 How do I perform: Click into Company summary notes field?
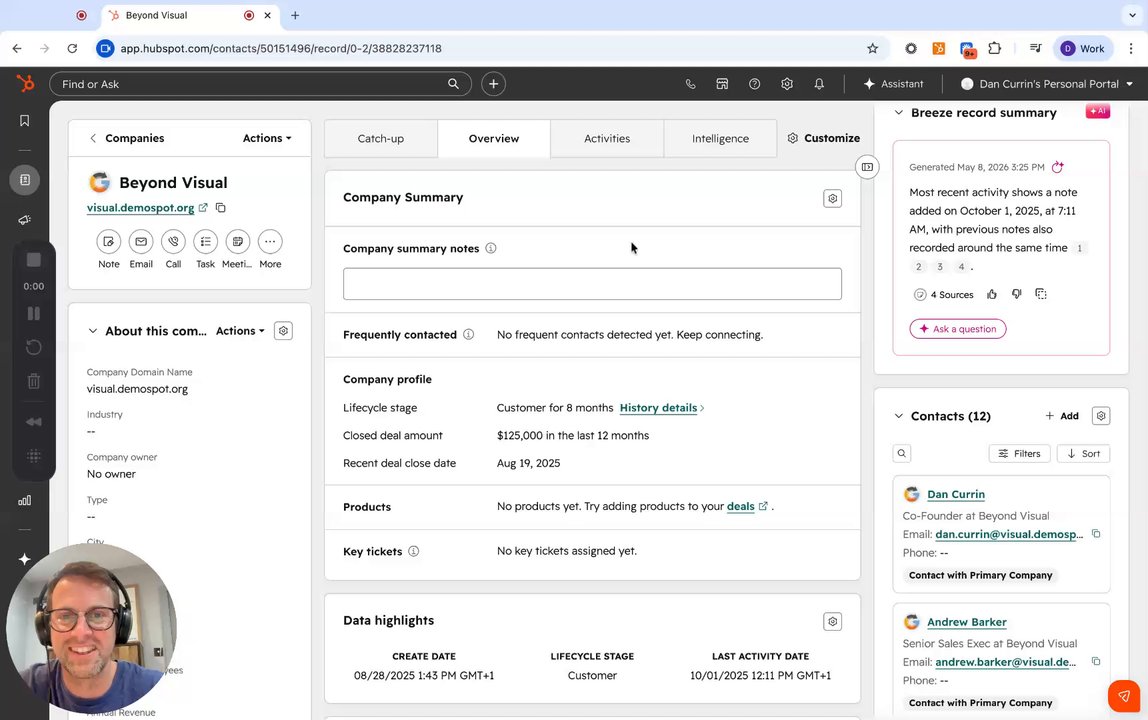(592, 283)
